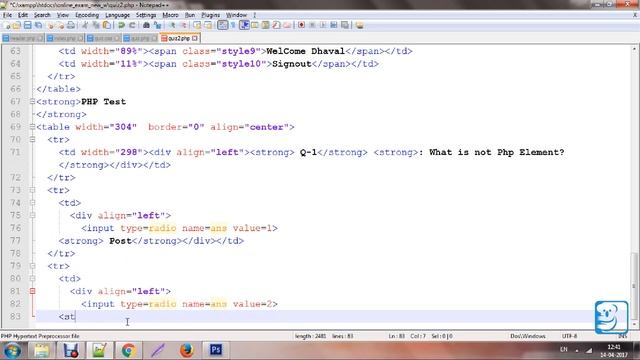Open the Language menu

tap(117, 15)
